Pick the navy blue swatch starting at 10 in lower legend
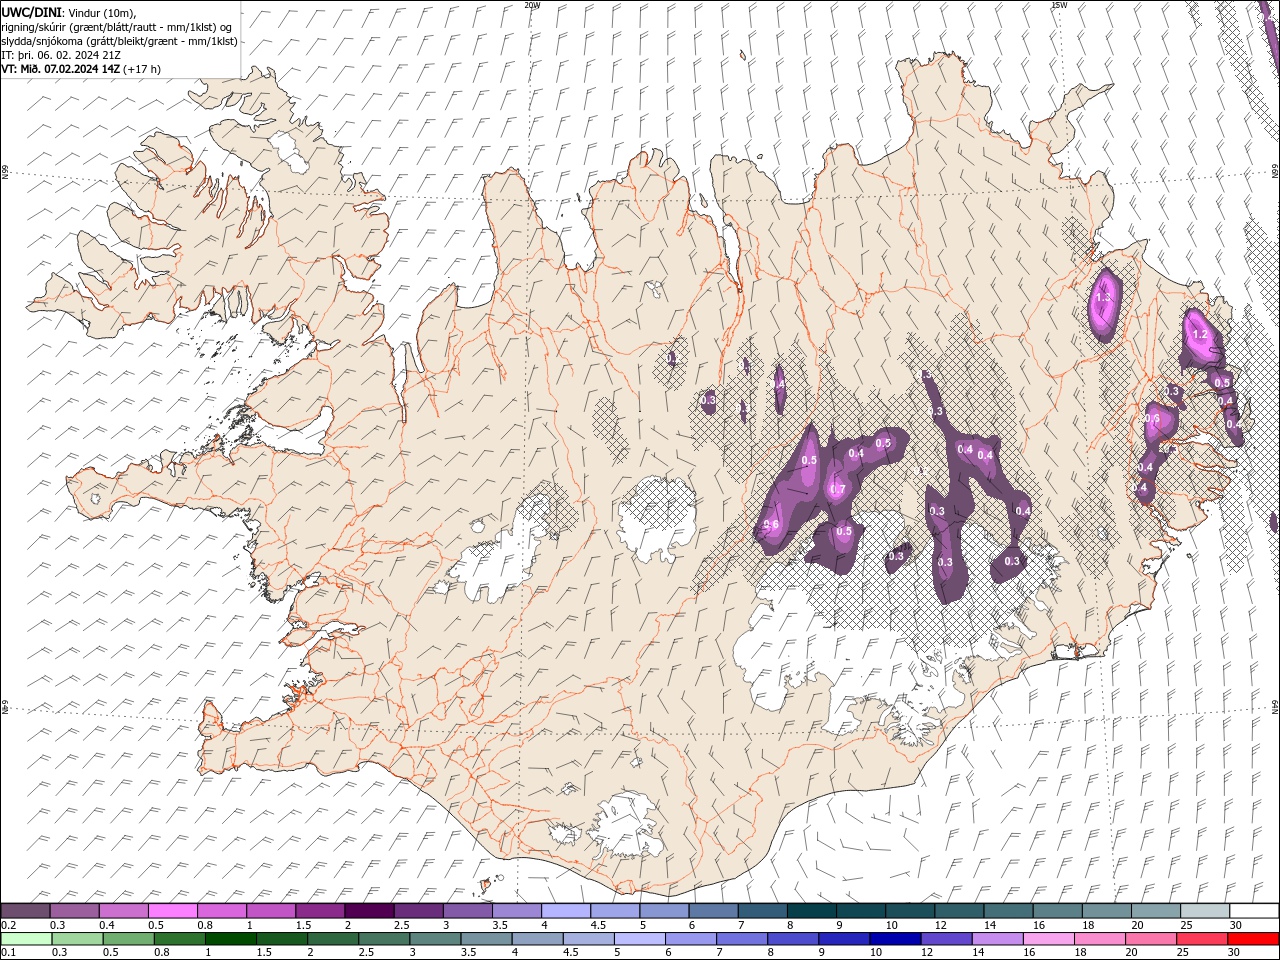The height and width of the screenshot is (960, 1280). pyautogui.click(x=894, y=939)
